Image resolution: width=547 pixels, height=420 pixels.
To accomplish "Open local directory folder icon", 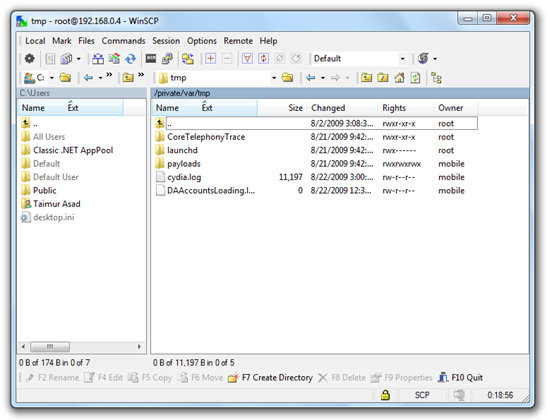I will click(x=65, y=77).
